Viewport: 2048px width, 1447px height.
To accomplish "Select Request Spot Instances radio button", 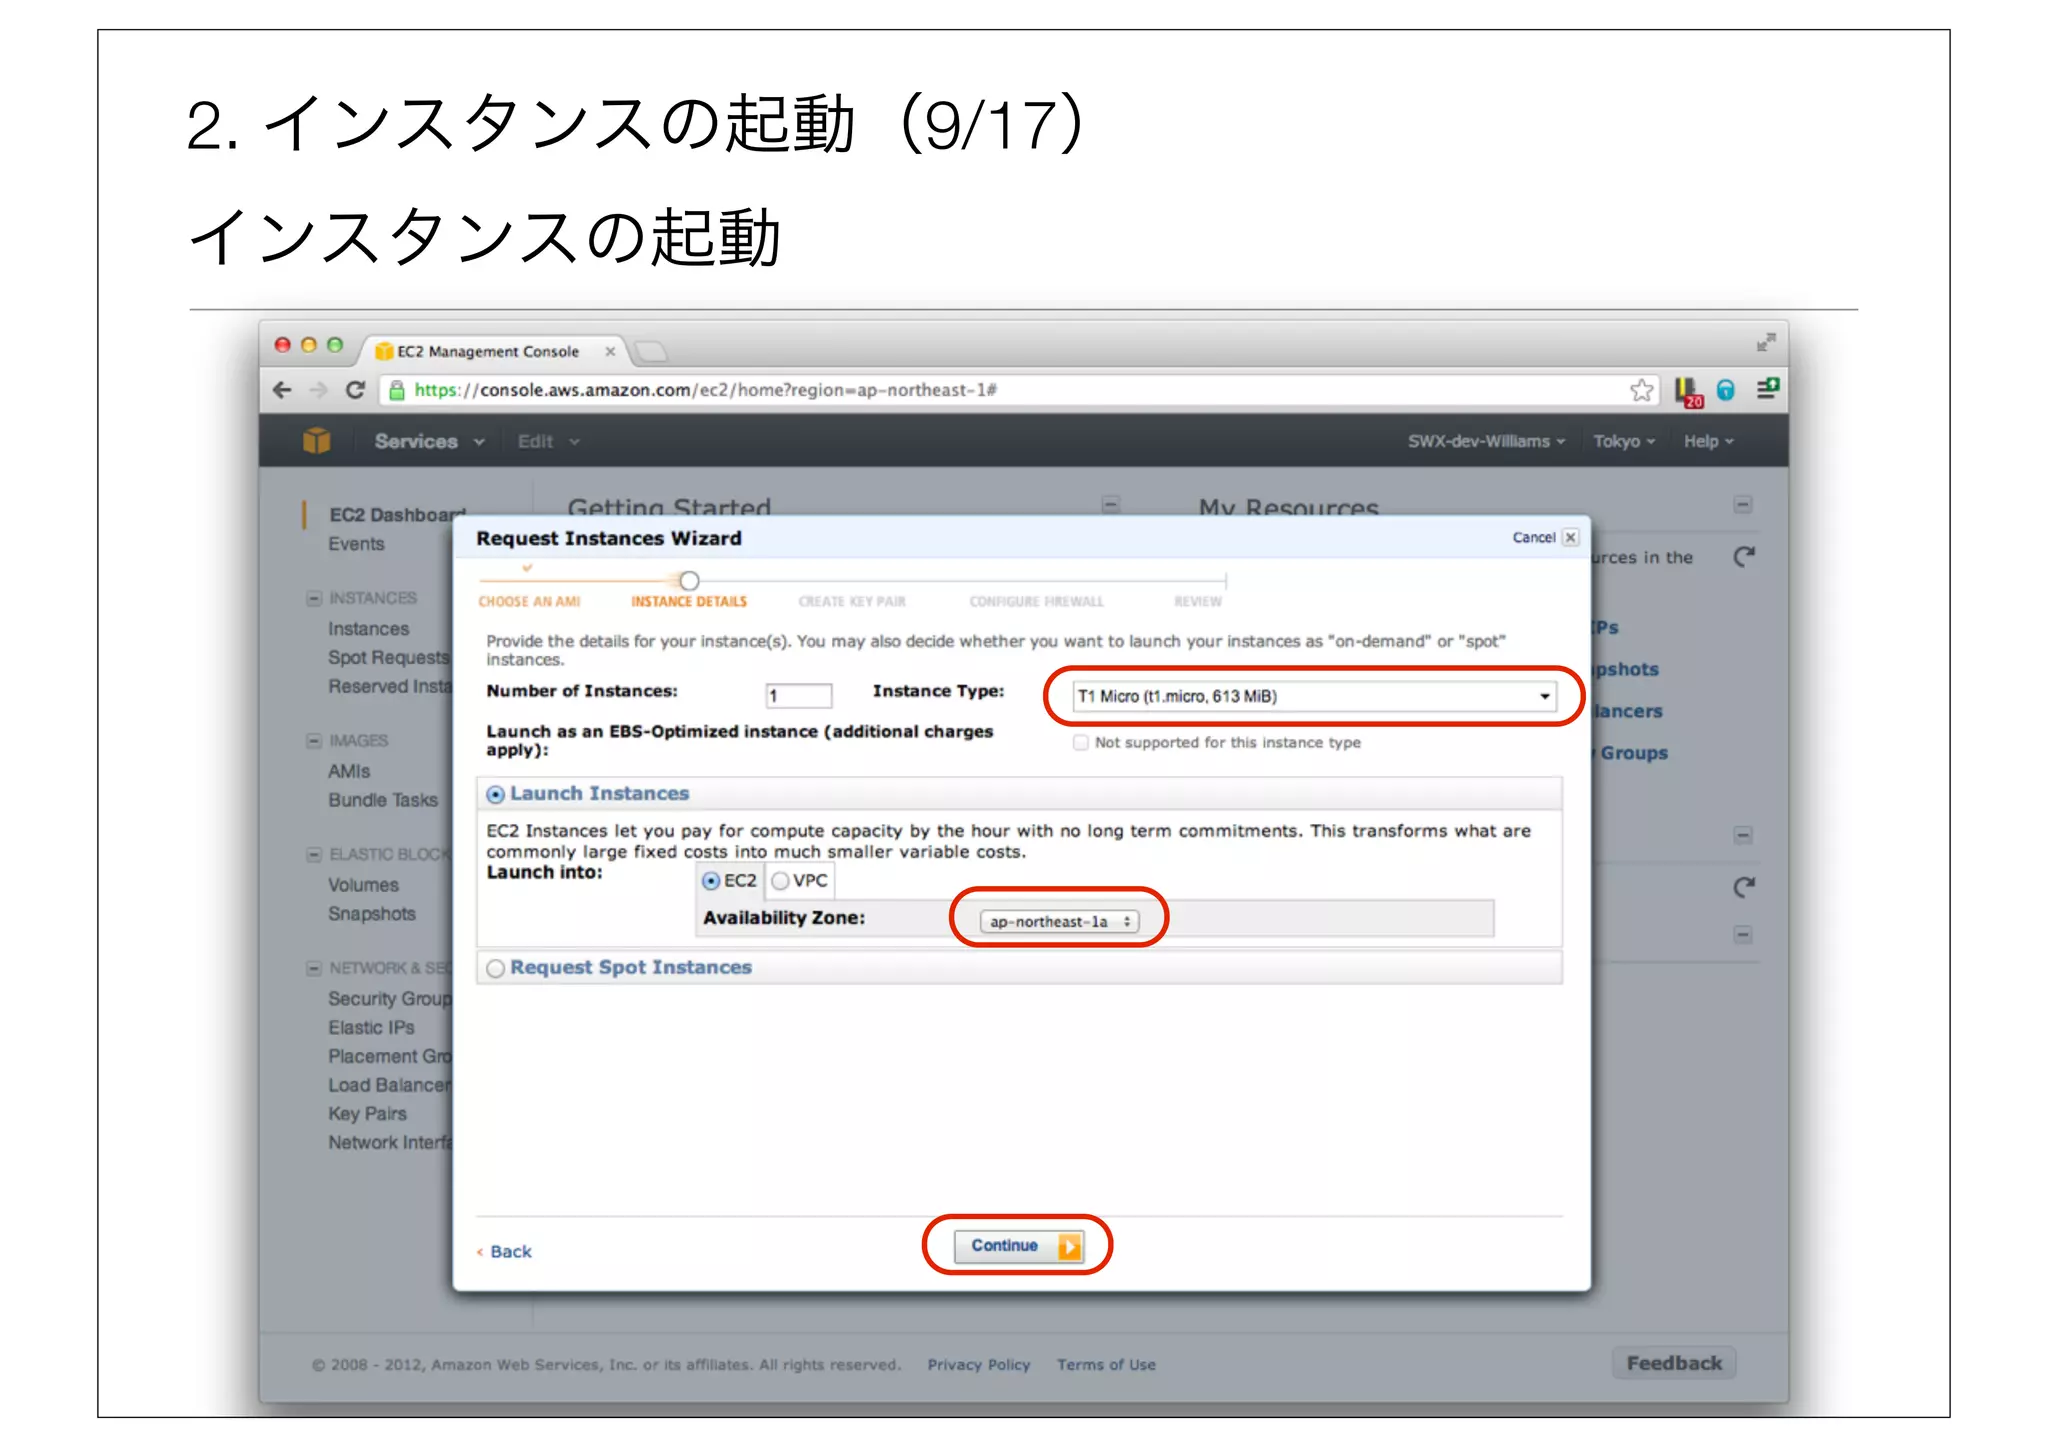I will click(x=495, y=968).
